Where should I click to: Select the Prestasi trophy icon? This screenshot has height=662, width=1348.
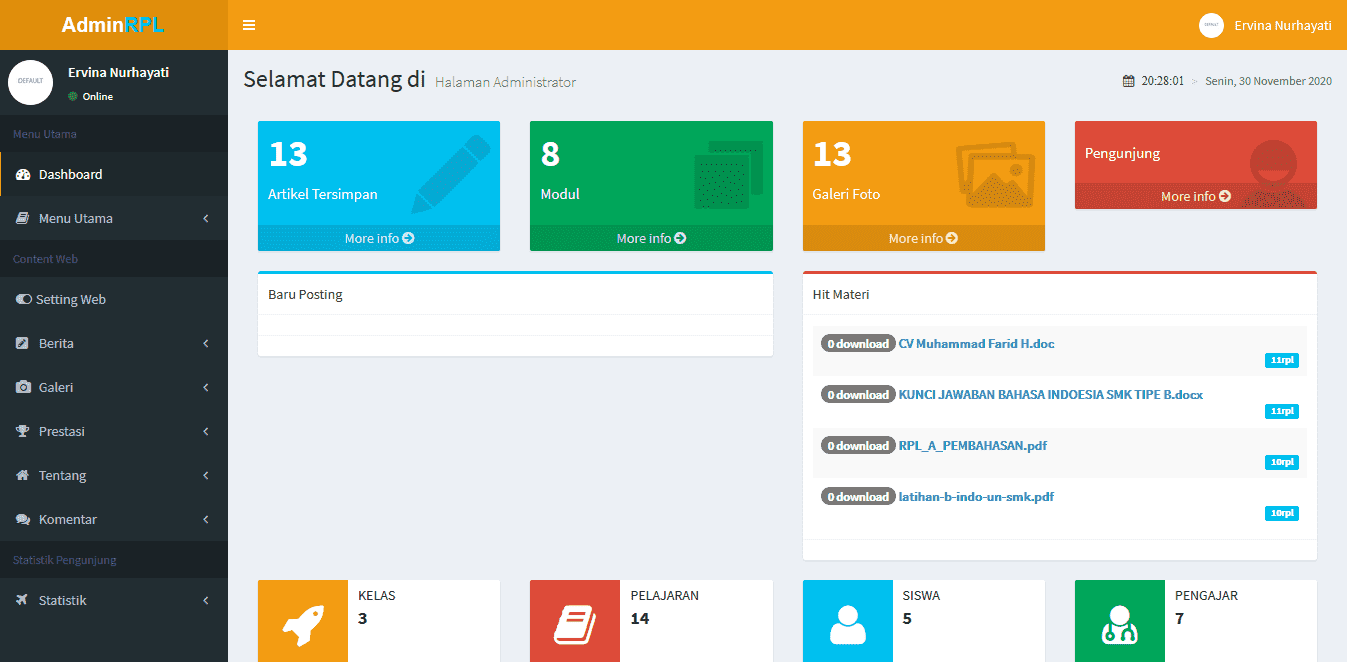point(22,431)
